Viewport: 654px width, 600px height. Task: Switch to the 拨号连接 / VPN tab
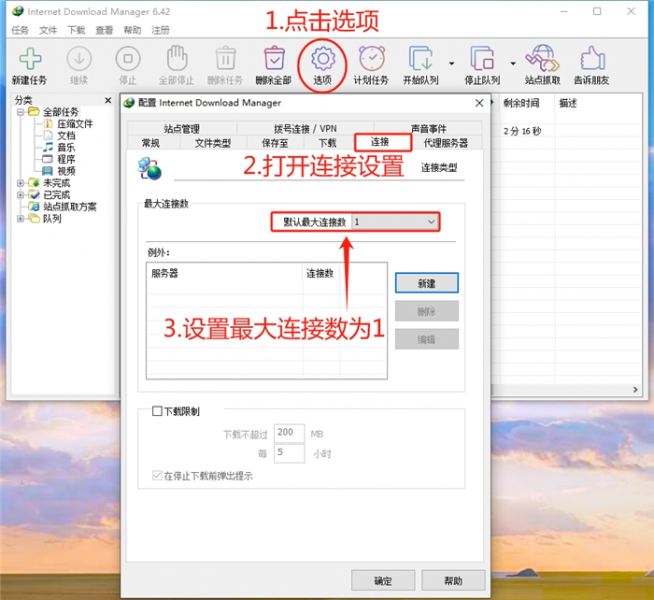coord(305,128)
